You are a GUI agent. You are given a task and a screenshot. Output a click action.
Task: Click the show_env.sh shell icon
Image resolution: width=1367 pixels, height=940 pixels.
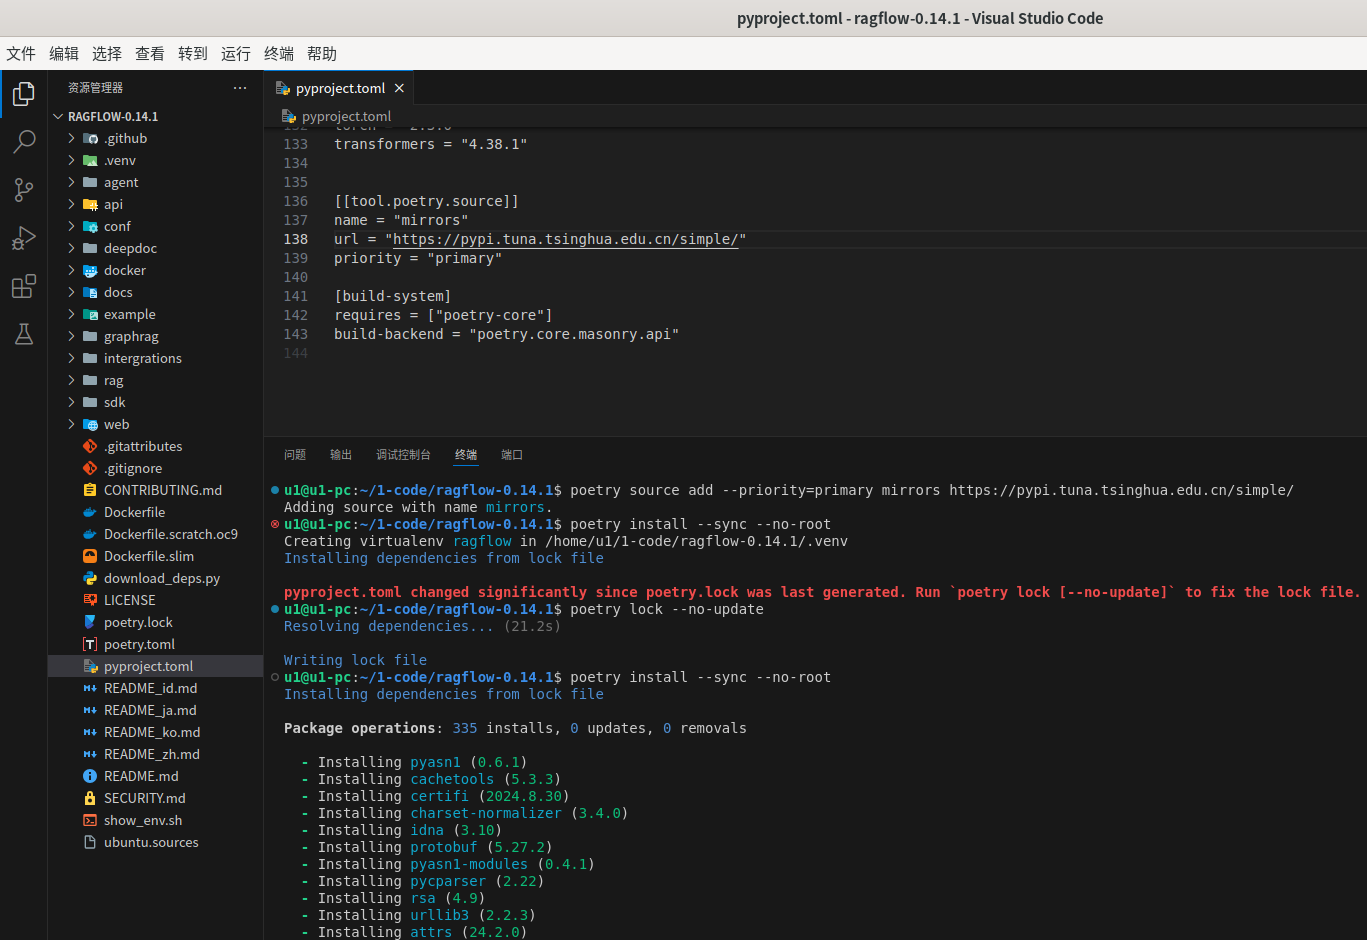[x=90, y=820]
